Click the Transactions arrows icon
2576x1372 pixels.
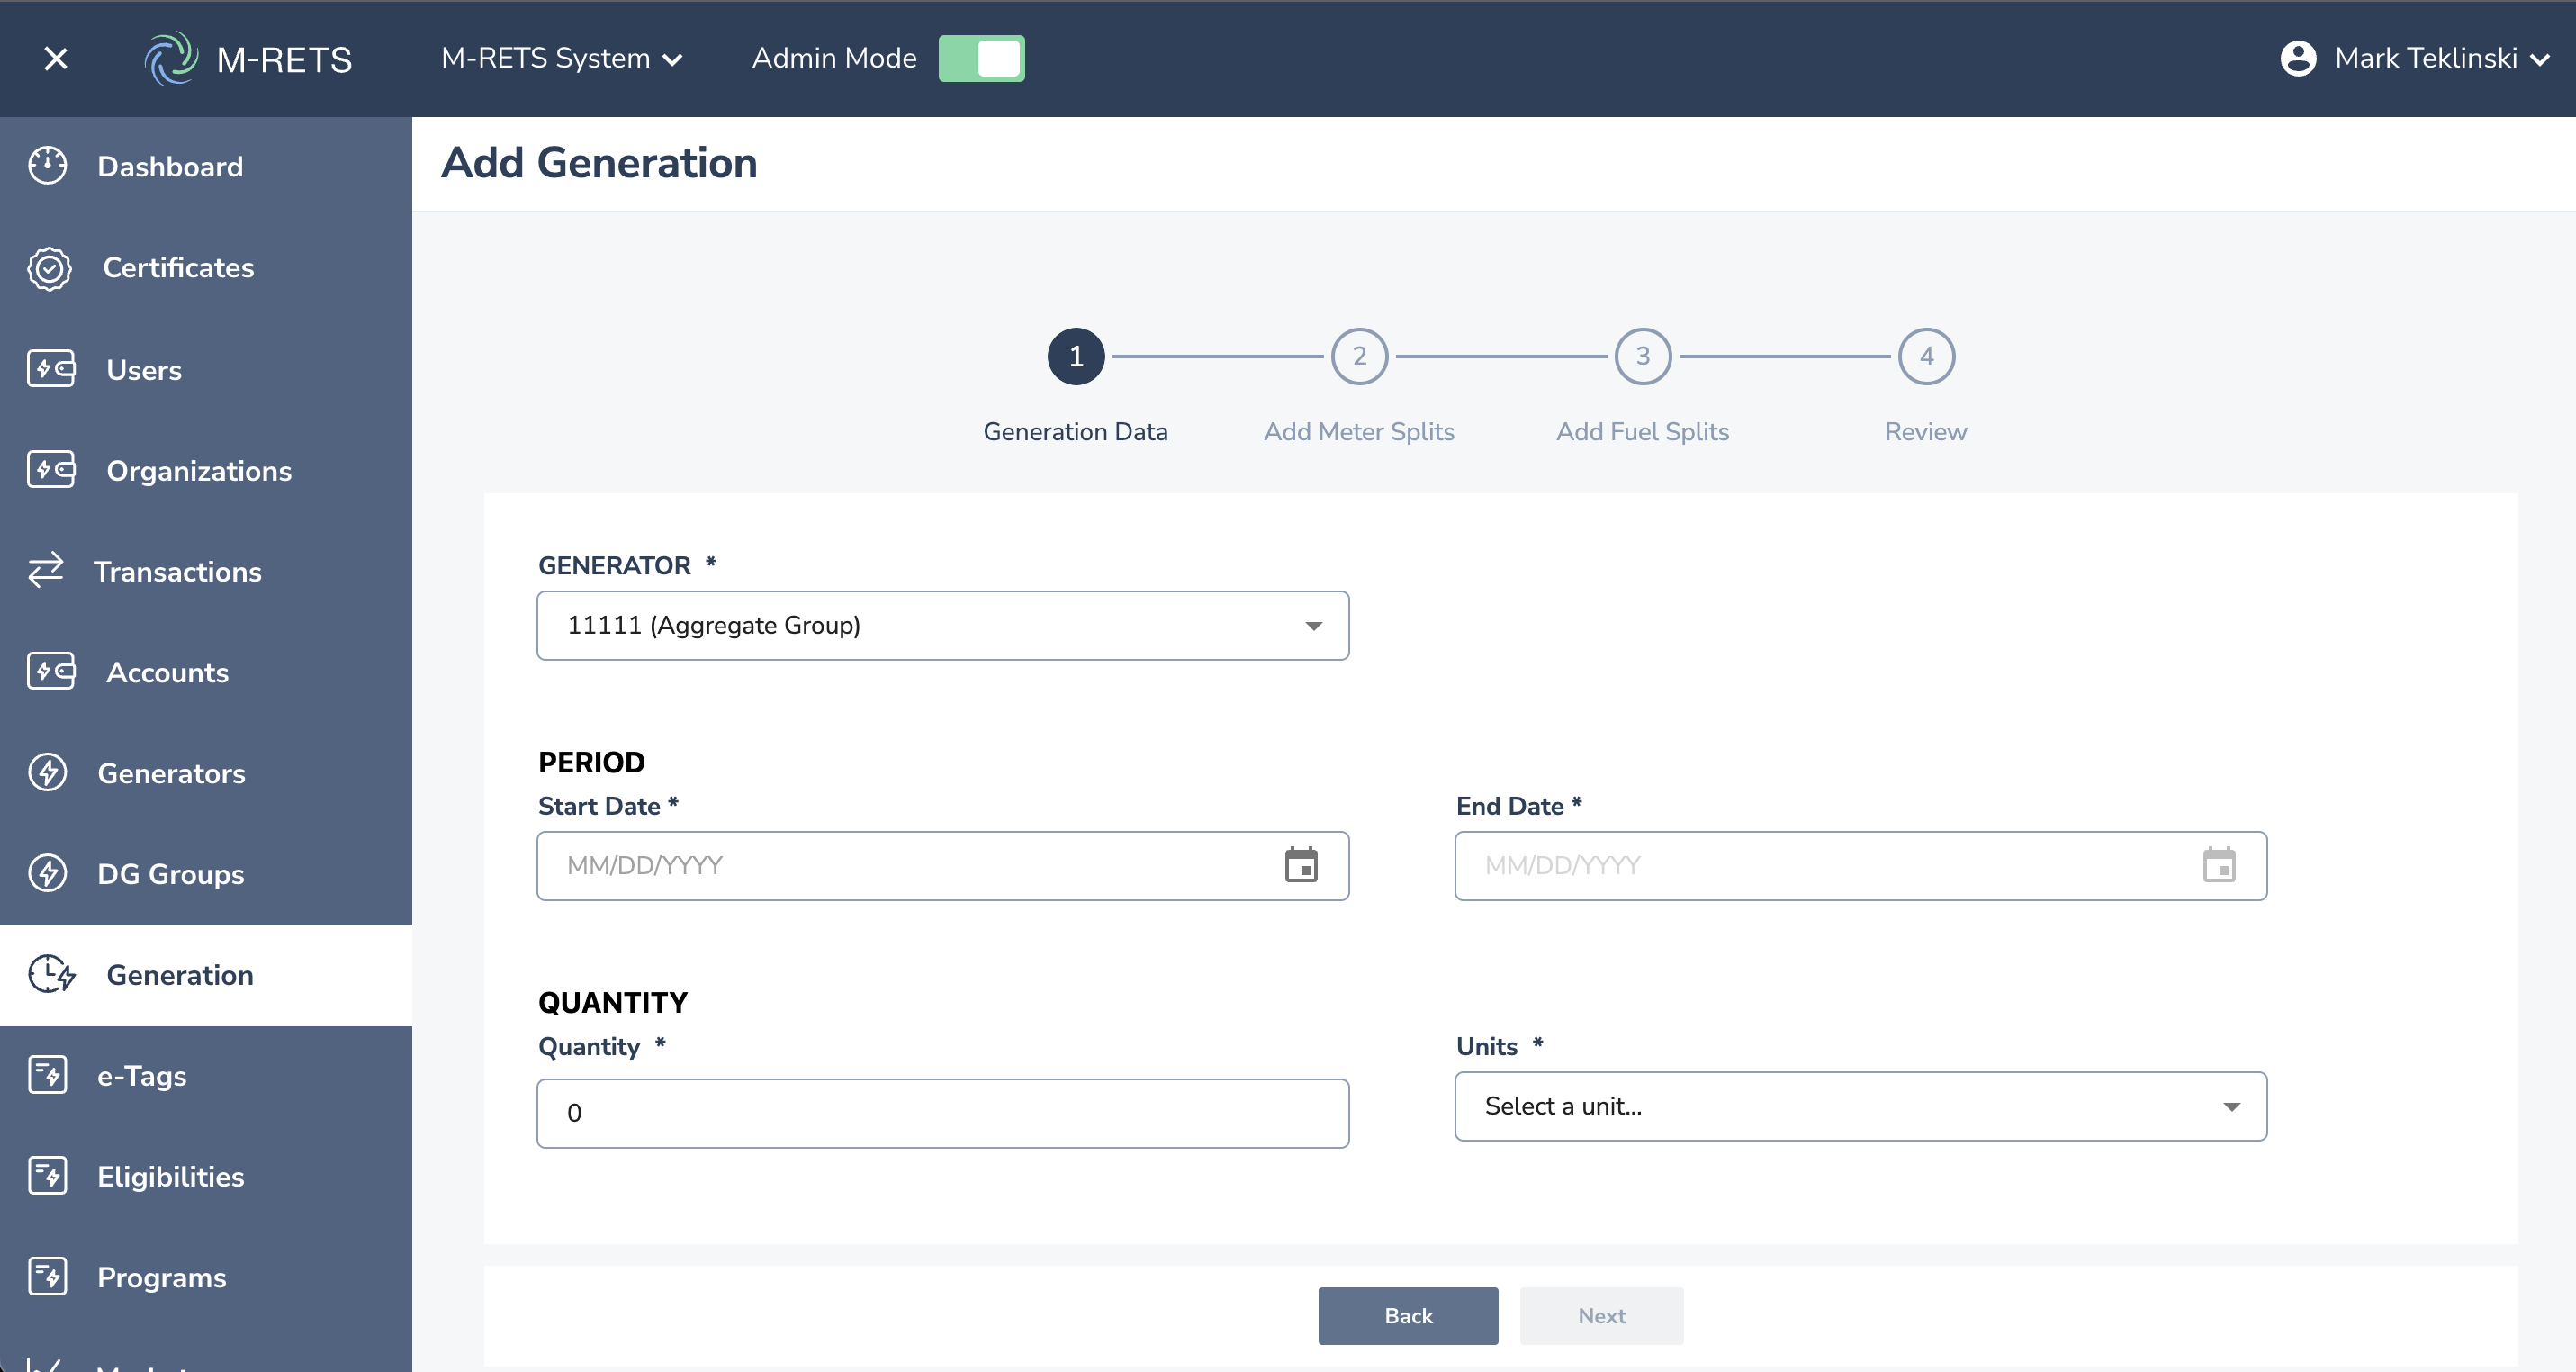(x=45, y=571)
